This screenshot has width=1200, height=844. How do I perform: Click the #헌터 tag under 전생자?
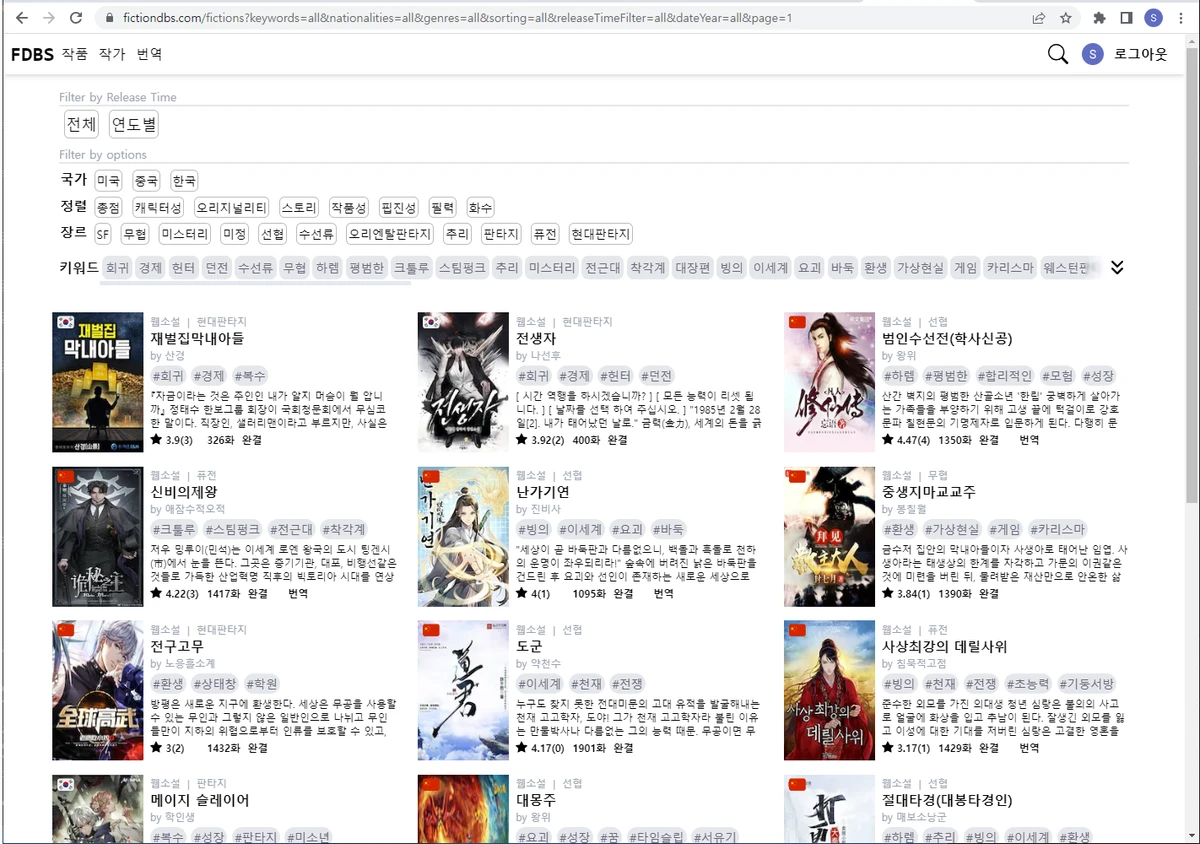click(x=616, y=376)
